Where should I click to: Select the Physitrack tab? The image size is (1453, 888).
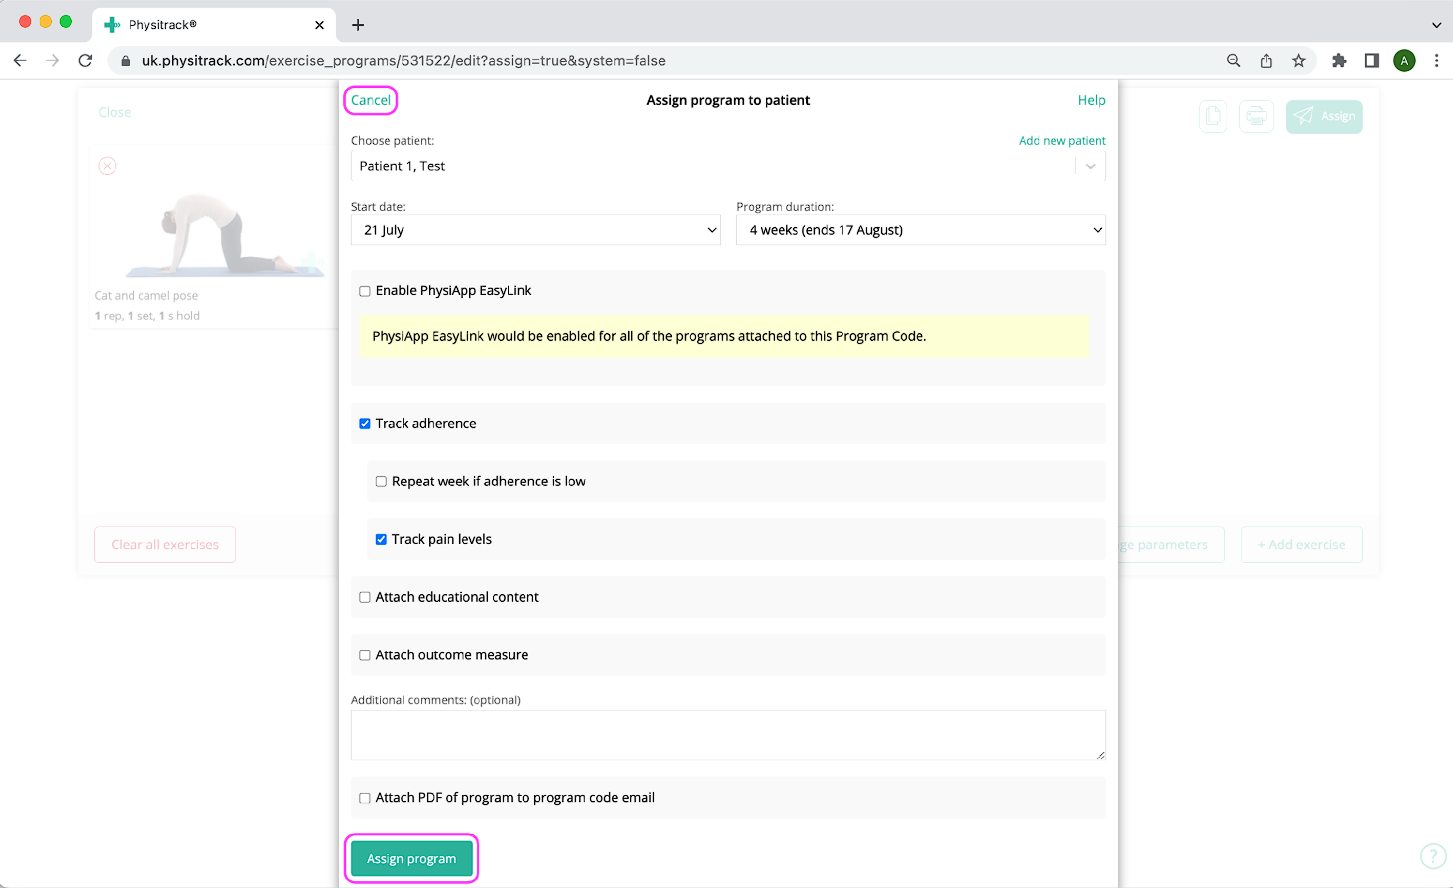(215, 25)
